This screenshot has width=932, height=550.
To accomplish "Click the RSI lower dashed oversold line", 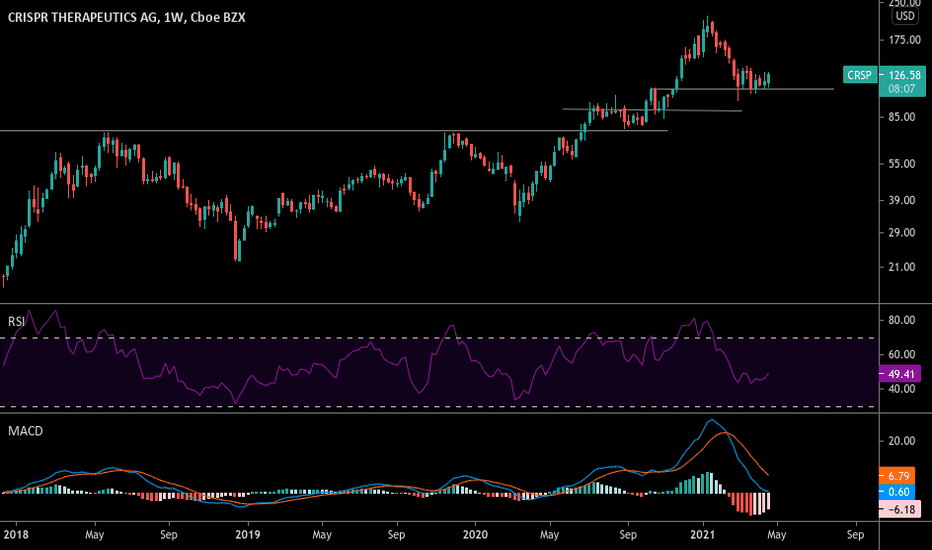I will [439, 407].
